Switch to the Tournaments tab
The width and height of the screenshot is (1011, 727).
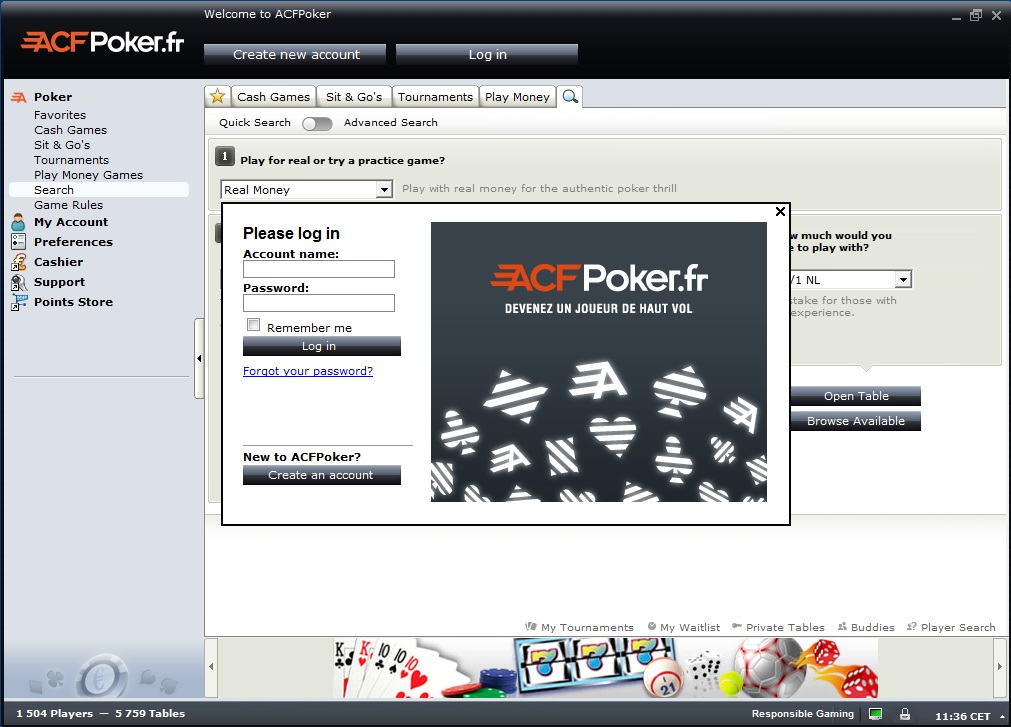[435, 97]
